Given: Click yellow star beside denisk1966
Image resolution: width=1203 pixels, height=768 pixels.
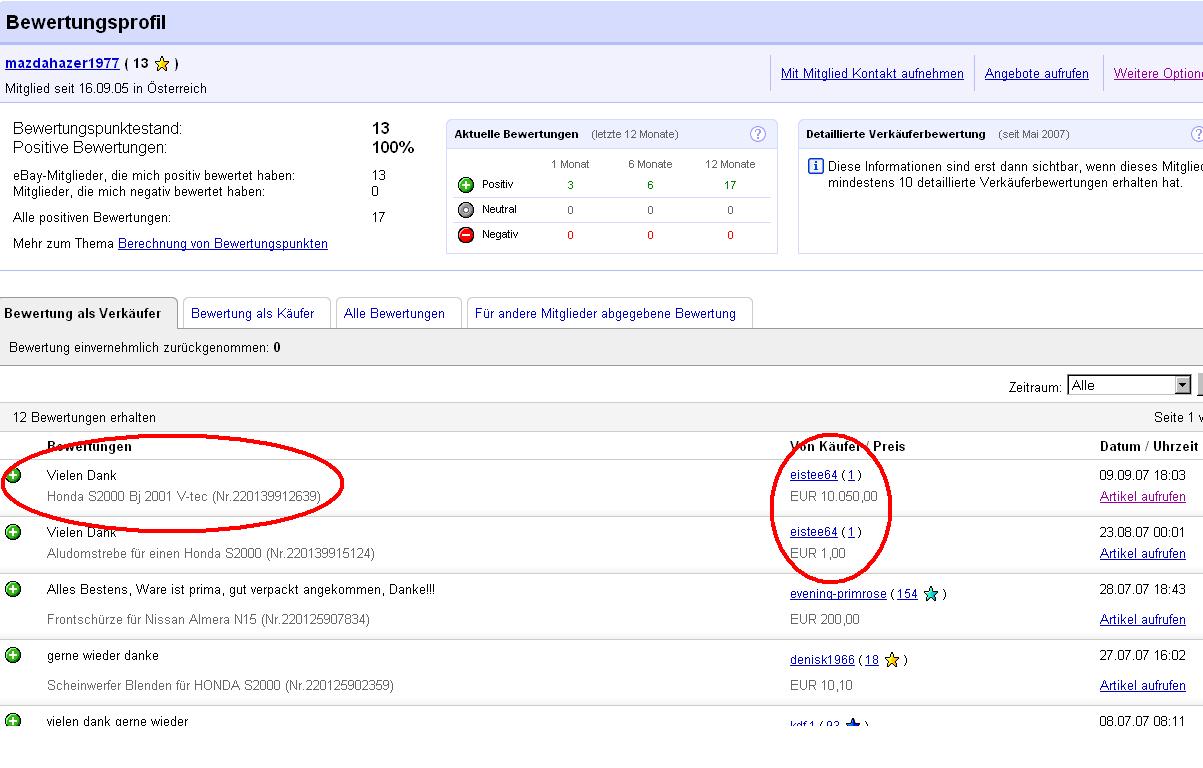Looking at the screenshot, I should [x=892, y=660].
